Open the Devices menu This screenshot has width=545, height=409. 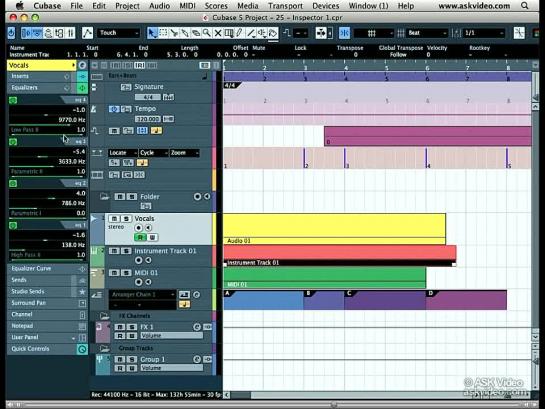click(x=326, y=6)
